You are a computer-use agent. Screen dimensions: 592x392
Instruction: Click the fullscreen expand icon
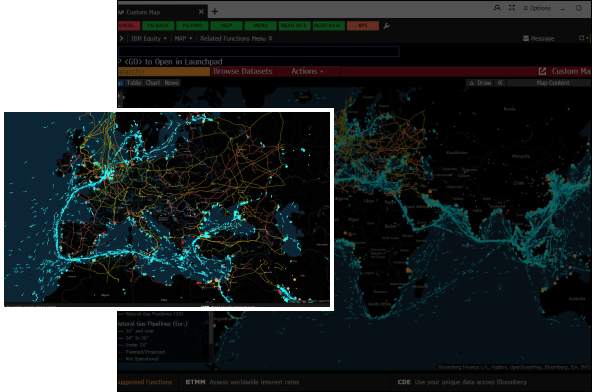(512, 8)
